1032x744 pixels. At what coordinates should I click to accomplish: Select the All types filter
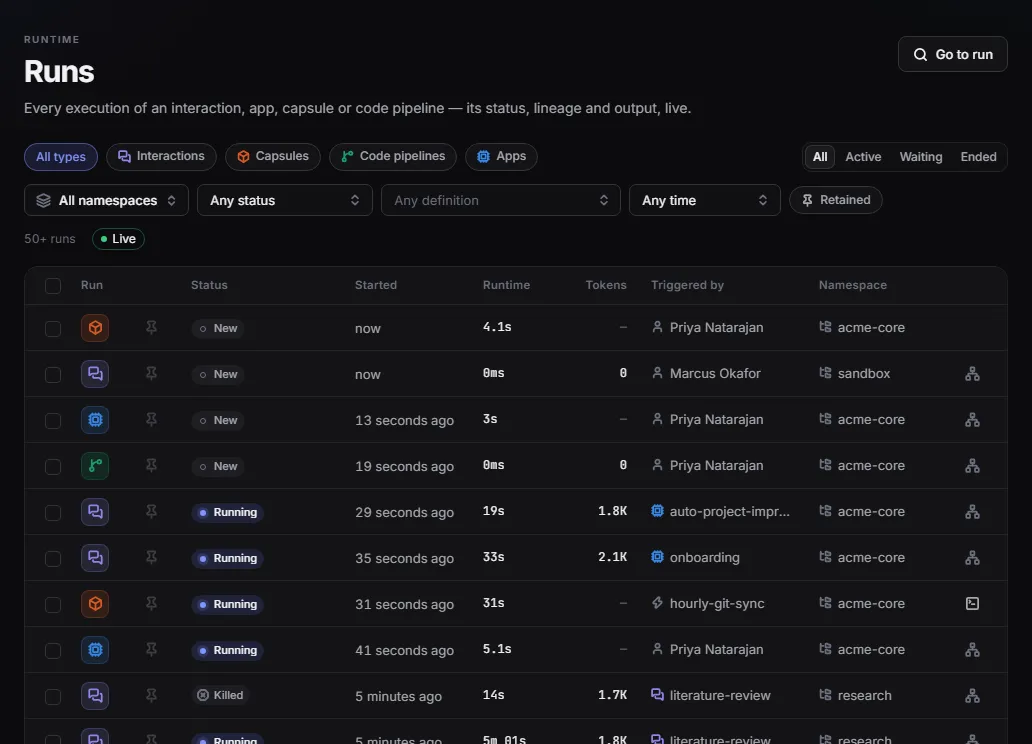(61, 157)
